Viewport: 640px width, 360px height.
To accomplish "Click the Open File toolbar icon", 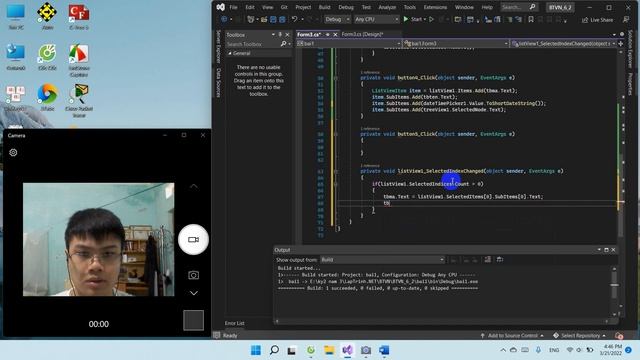I will (x=264, y=19).
